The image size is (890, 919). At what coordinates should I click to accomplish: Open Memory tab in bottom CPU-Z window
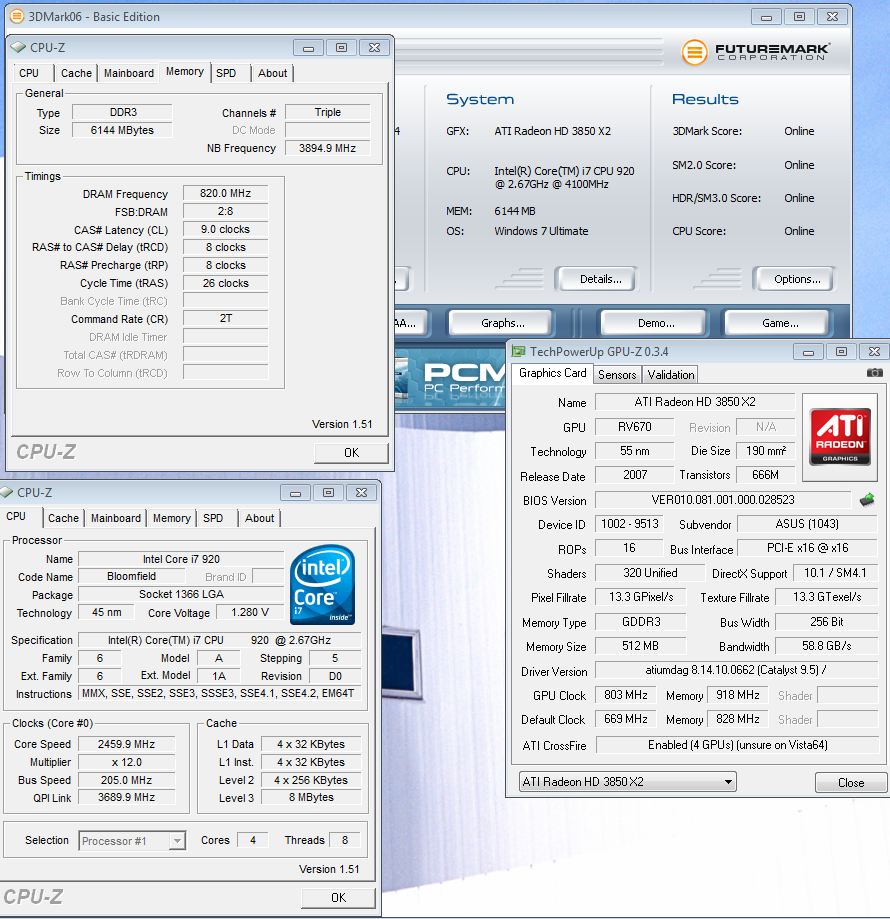[172, 518]
